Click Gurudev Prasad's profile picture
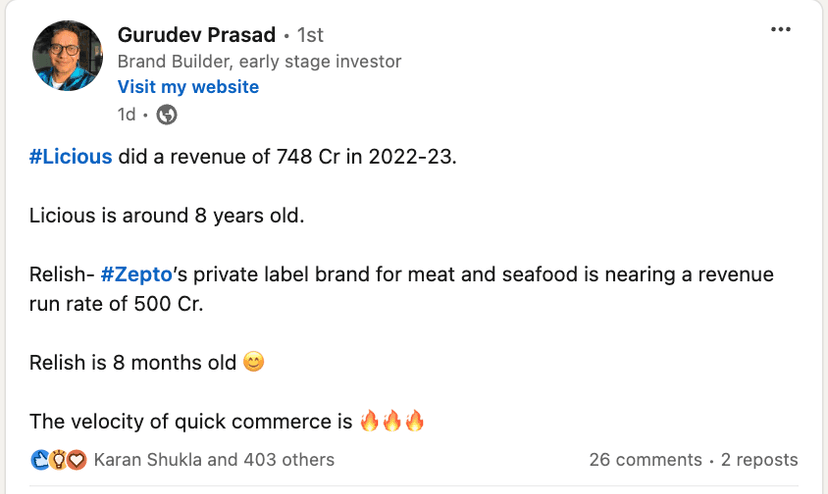The width and height of the screenshot is (828, 494). pos(68,56)
